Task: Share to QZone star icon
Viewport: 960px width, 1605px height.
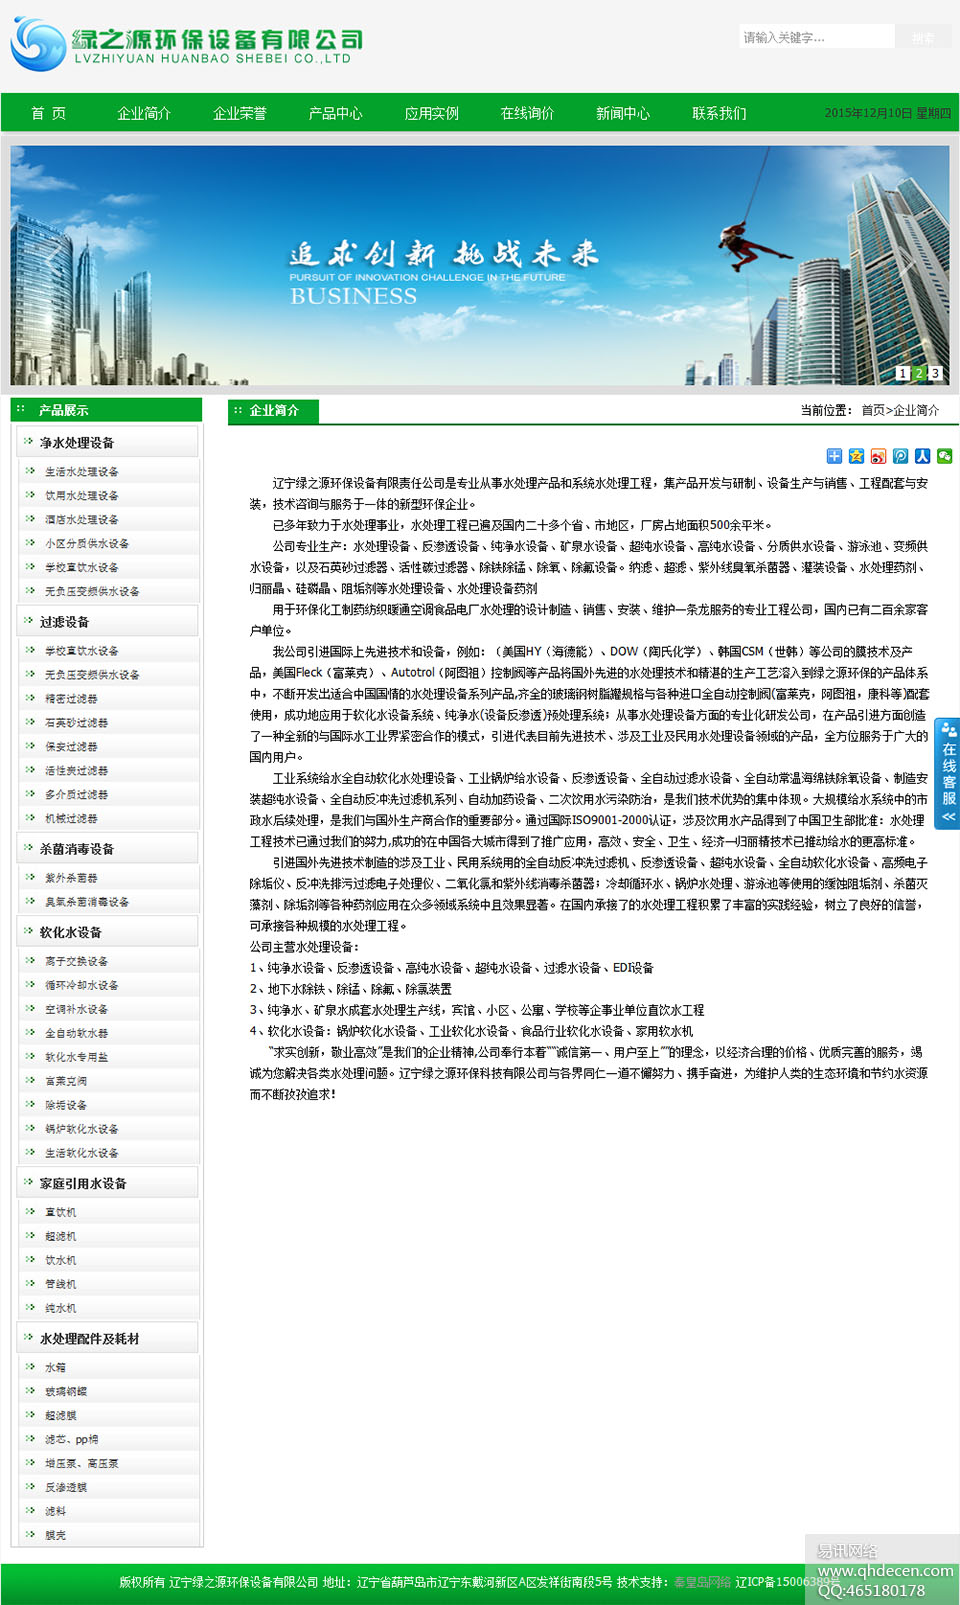Action: click(x=856, y=456)
